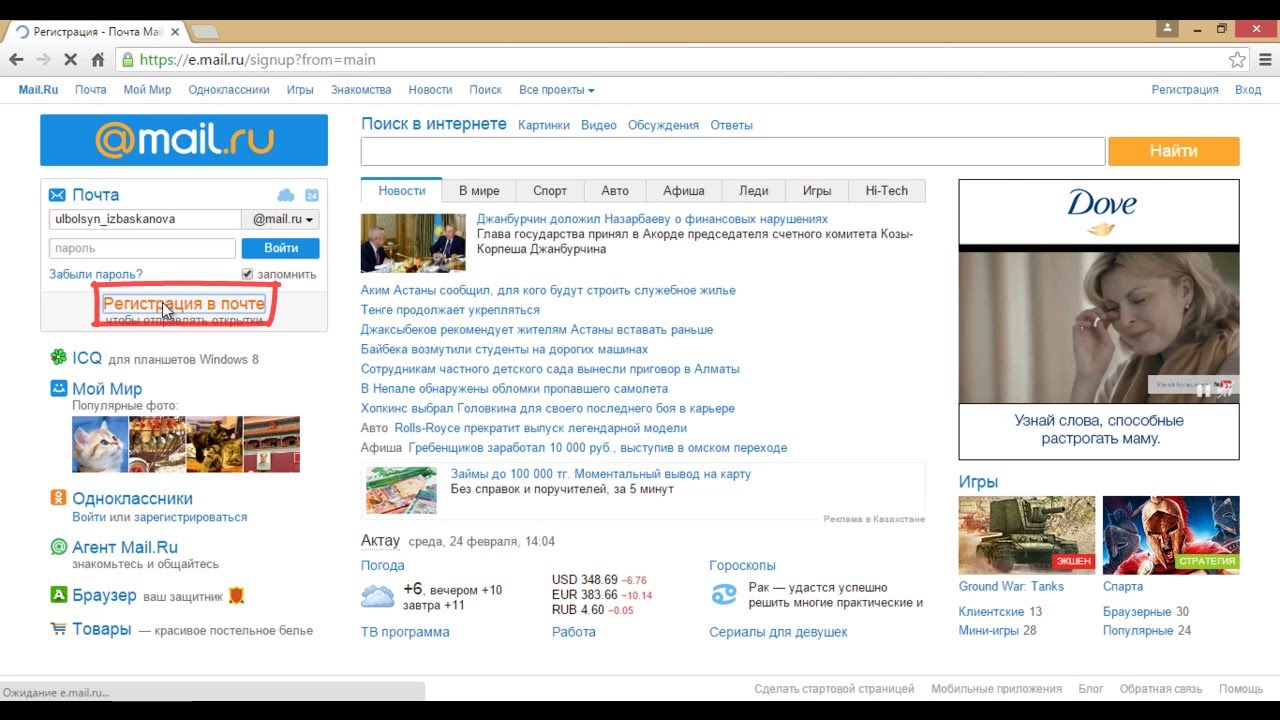Click the Мой Мир smiley icon
The height and width of the screenshot is (720, 1280).
[59, 388]
